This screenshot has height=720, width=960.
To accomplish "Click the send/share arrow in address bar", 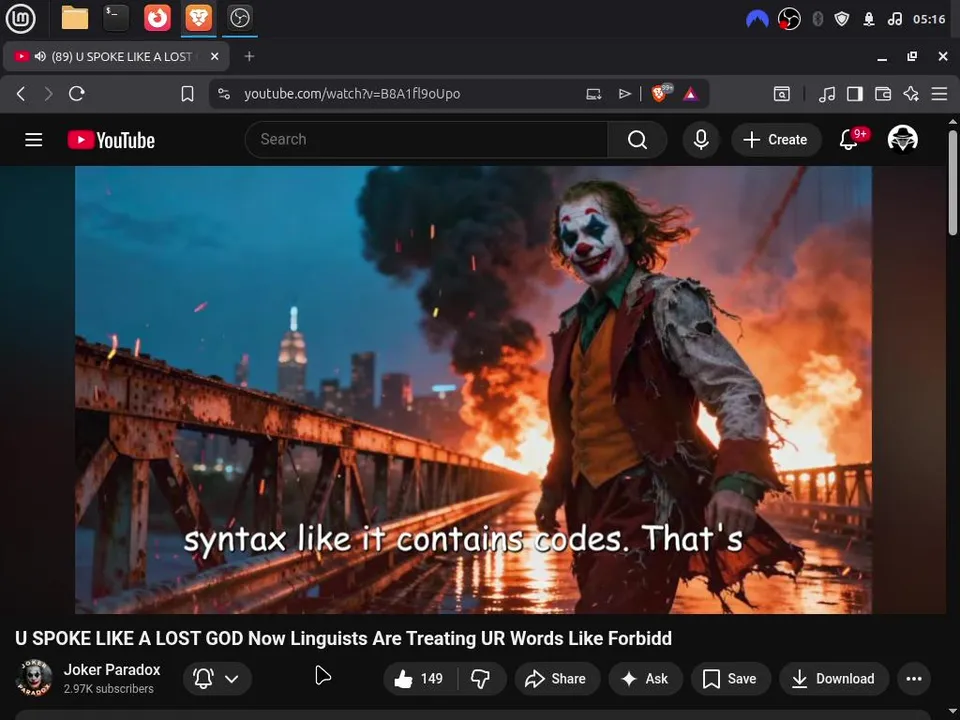I will tap(624, 94).
